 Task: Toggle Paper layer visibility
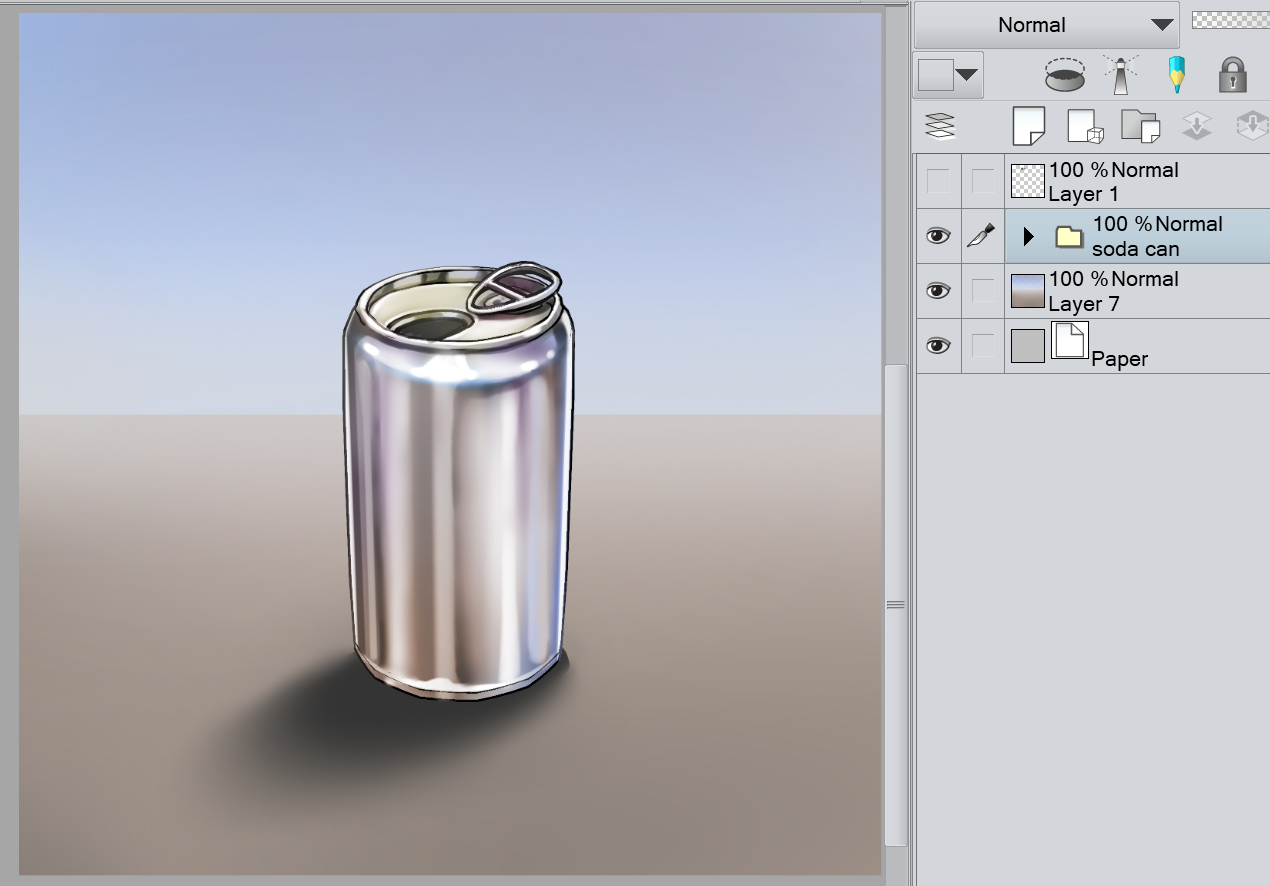tap(938, 346)
